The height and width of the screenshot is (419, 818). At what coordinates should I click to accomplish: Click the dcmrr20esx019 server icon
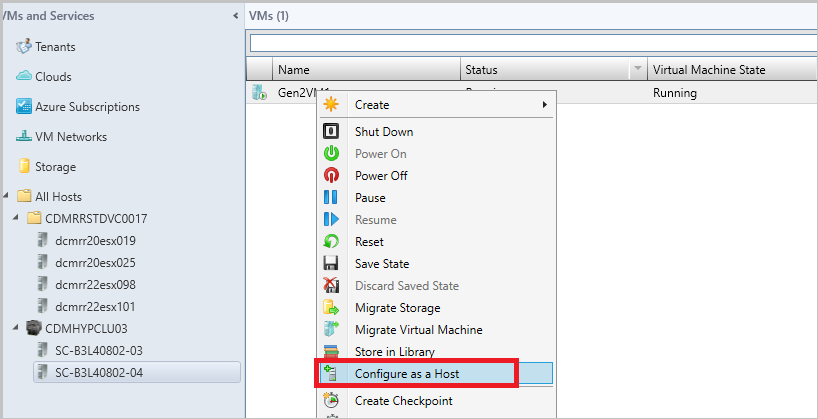pyautogui.click(x=43, y=240)
